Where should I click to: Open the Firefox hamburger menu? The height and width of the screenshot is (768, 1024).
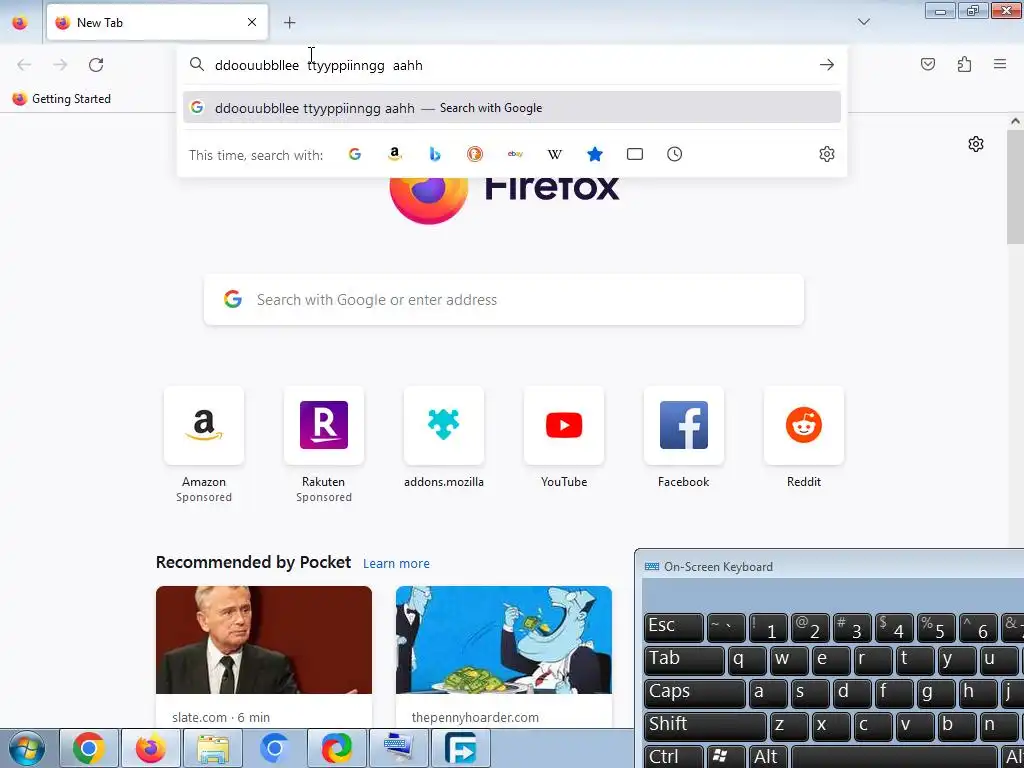click(x=1000, y=64)
